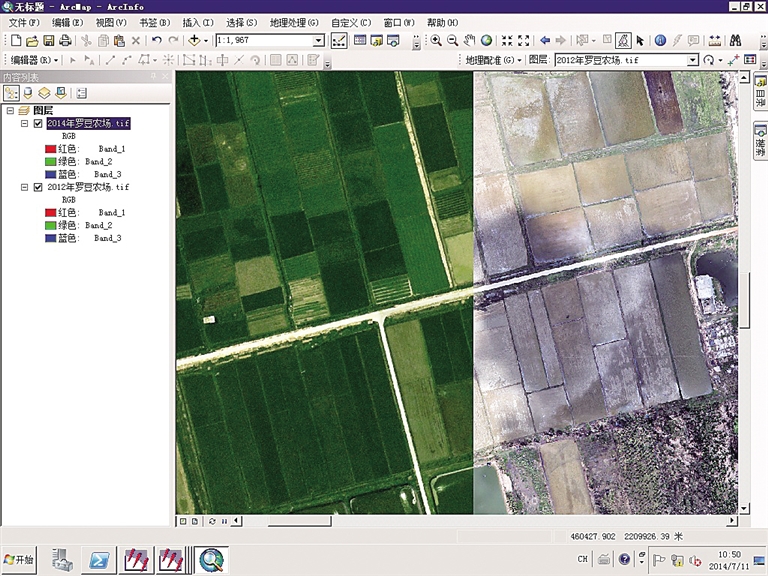The width and height of the screenshot is (768, 576).
Task: Click the Add Data button
Action: [x=193, y=41]
